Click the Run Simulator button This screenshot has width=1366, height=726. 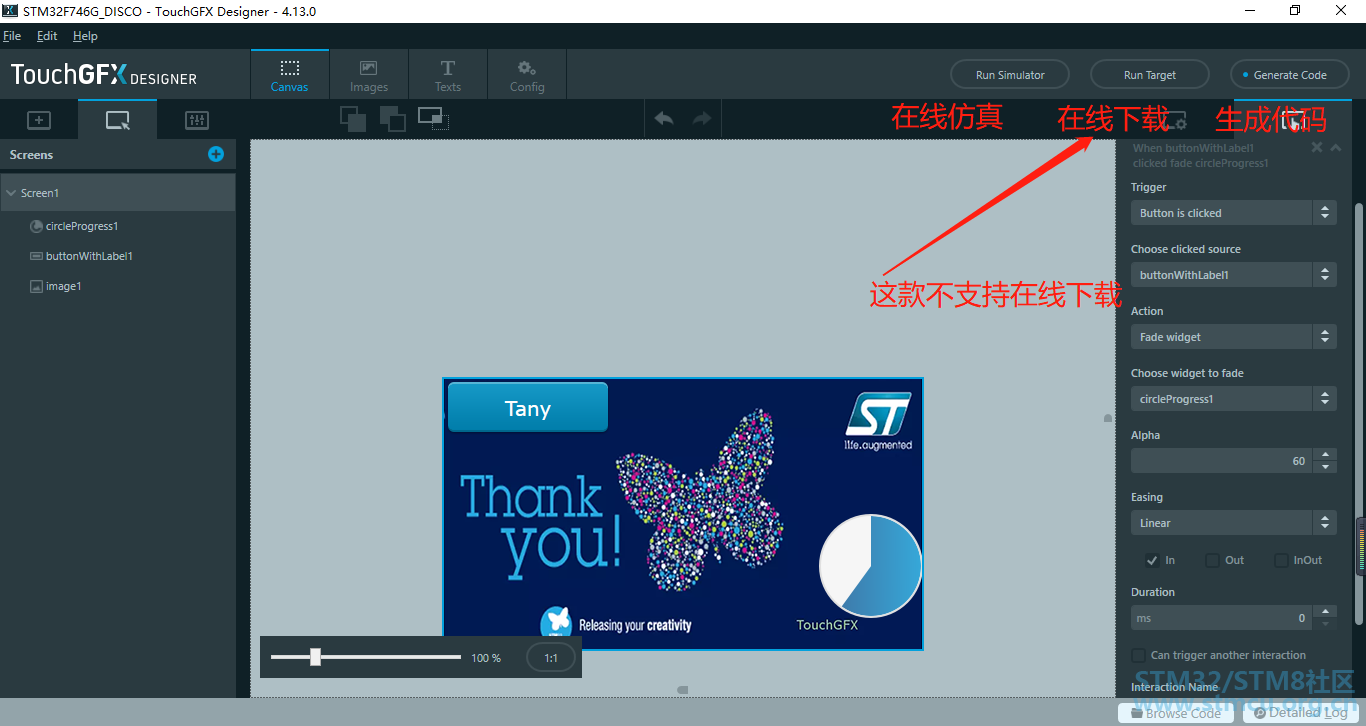pos(1010,75)
